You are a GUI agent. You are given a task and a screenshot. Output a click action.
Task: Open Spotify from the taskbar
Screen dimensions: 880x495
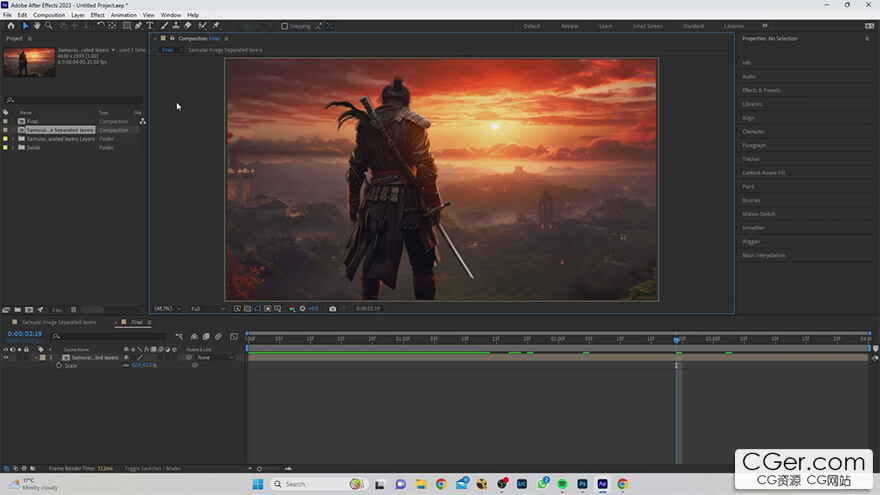point(562,484)
